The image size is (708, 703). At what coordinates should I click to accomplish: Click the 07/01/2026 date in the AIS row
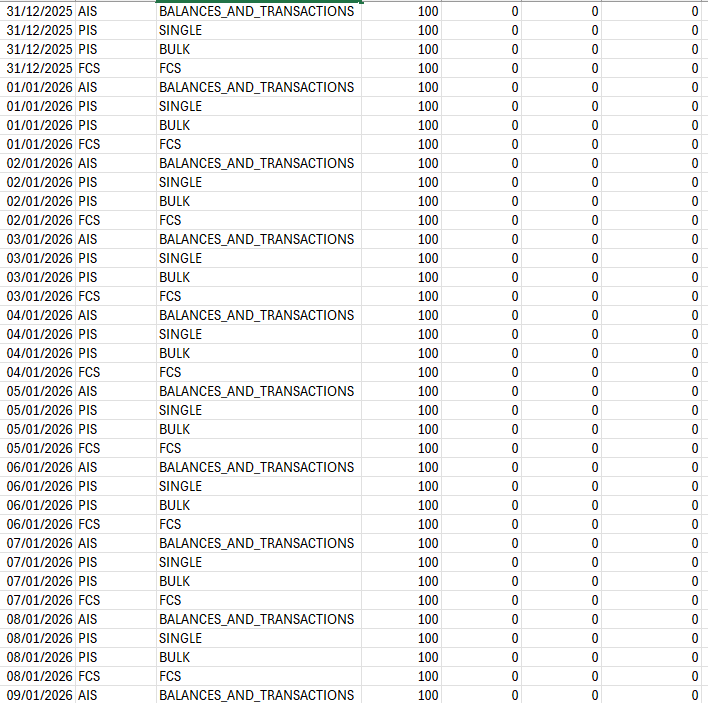tap(40, 543)
